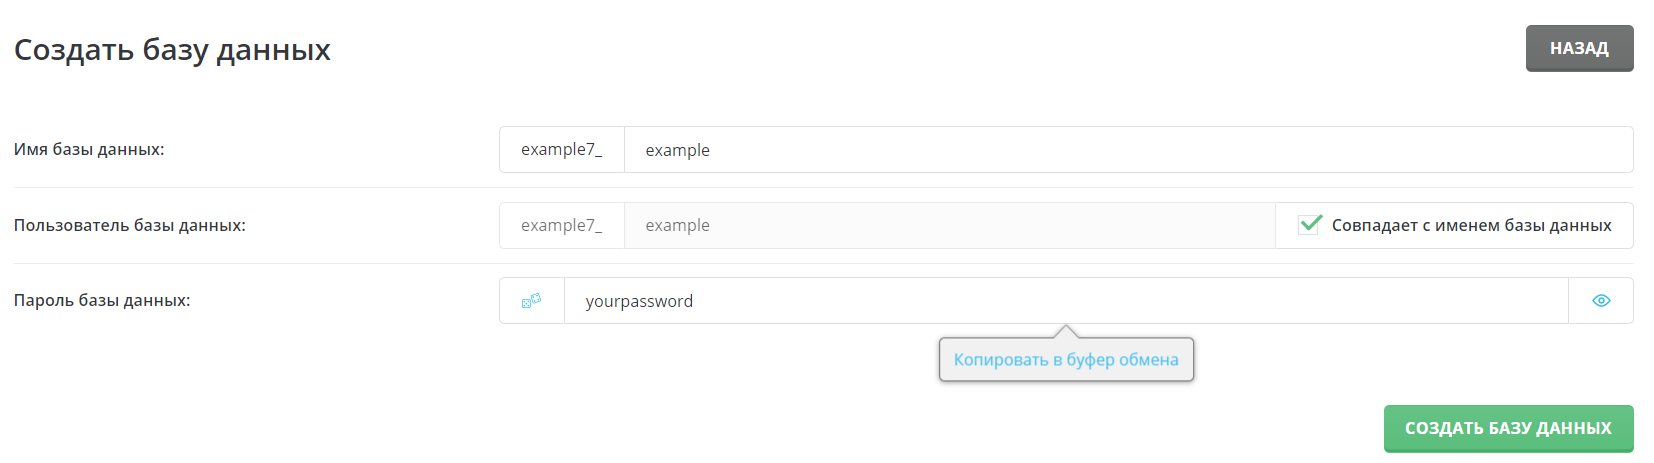Screen dimensions: 1654x463
Task: Generate a random password with dice icon
Action: tap(531, 301)
